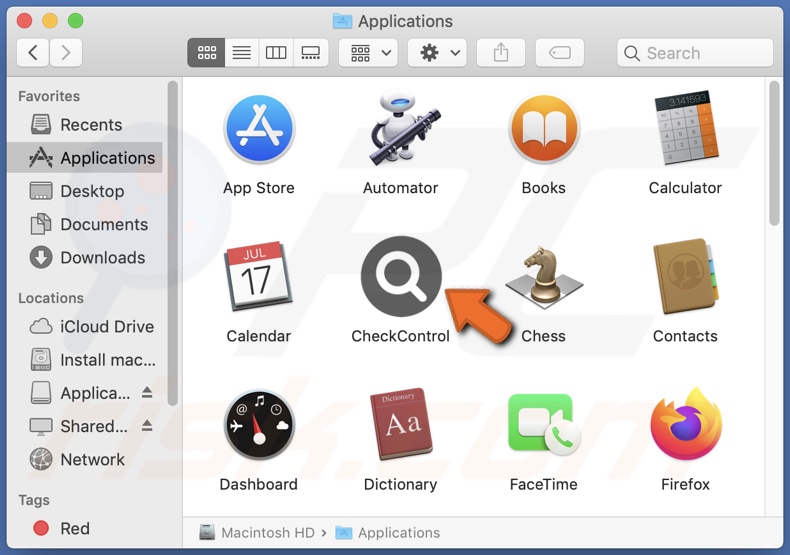Open the gear Action menu
This screenshot has width=790, height=555.
click(437, 52)
